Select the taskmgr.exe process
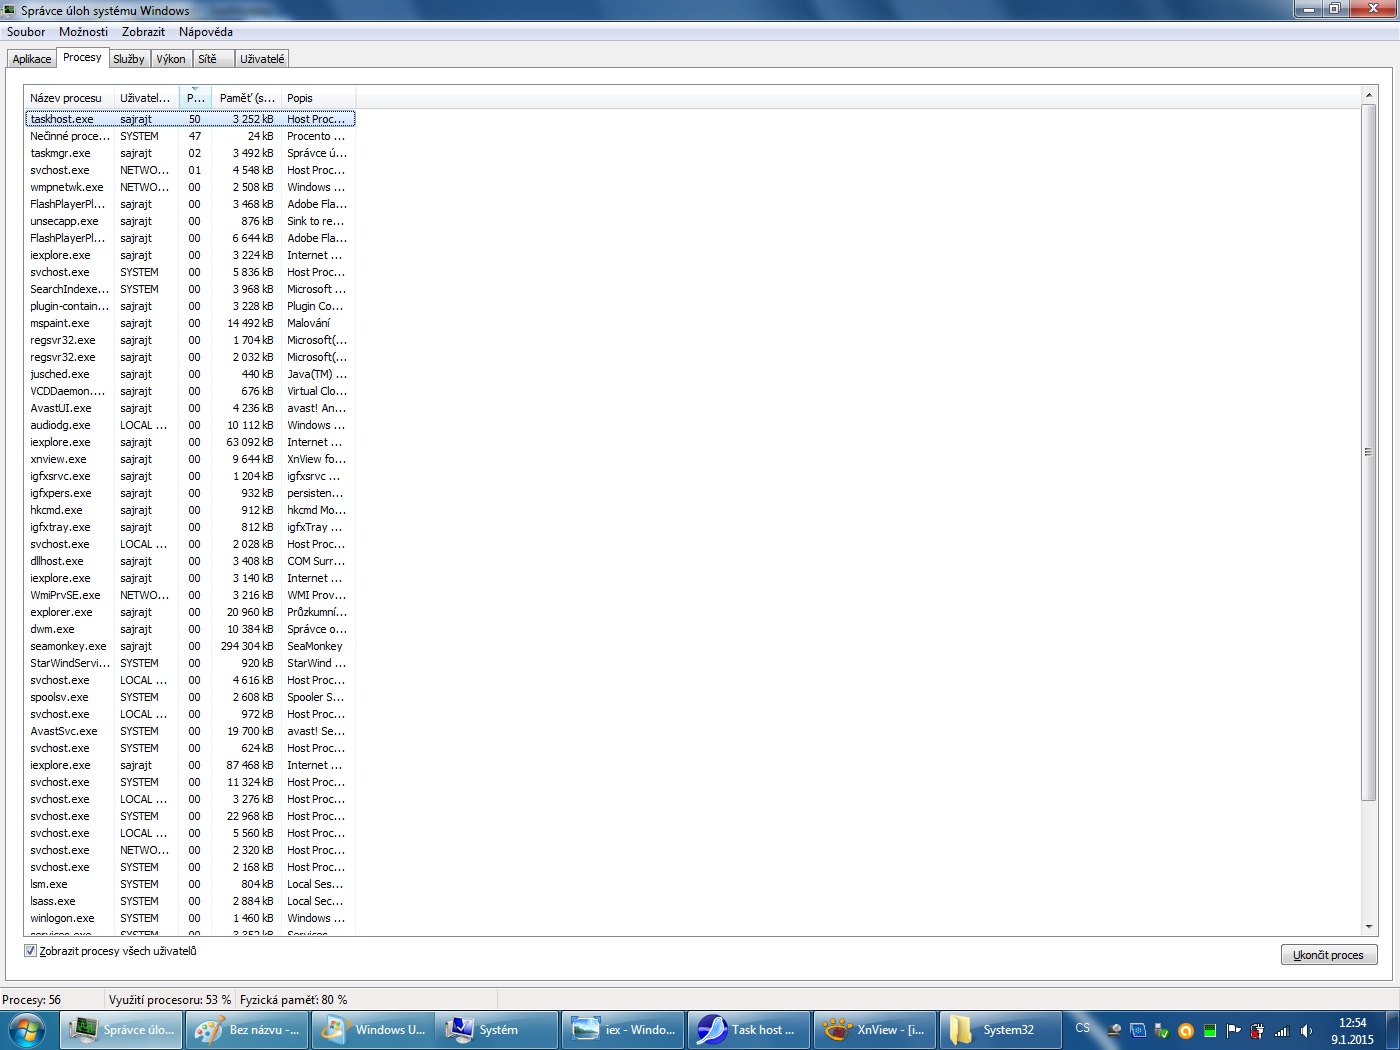 coord(190,153)
